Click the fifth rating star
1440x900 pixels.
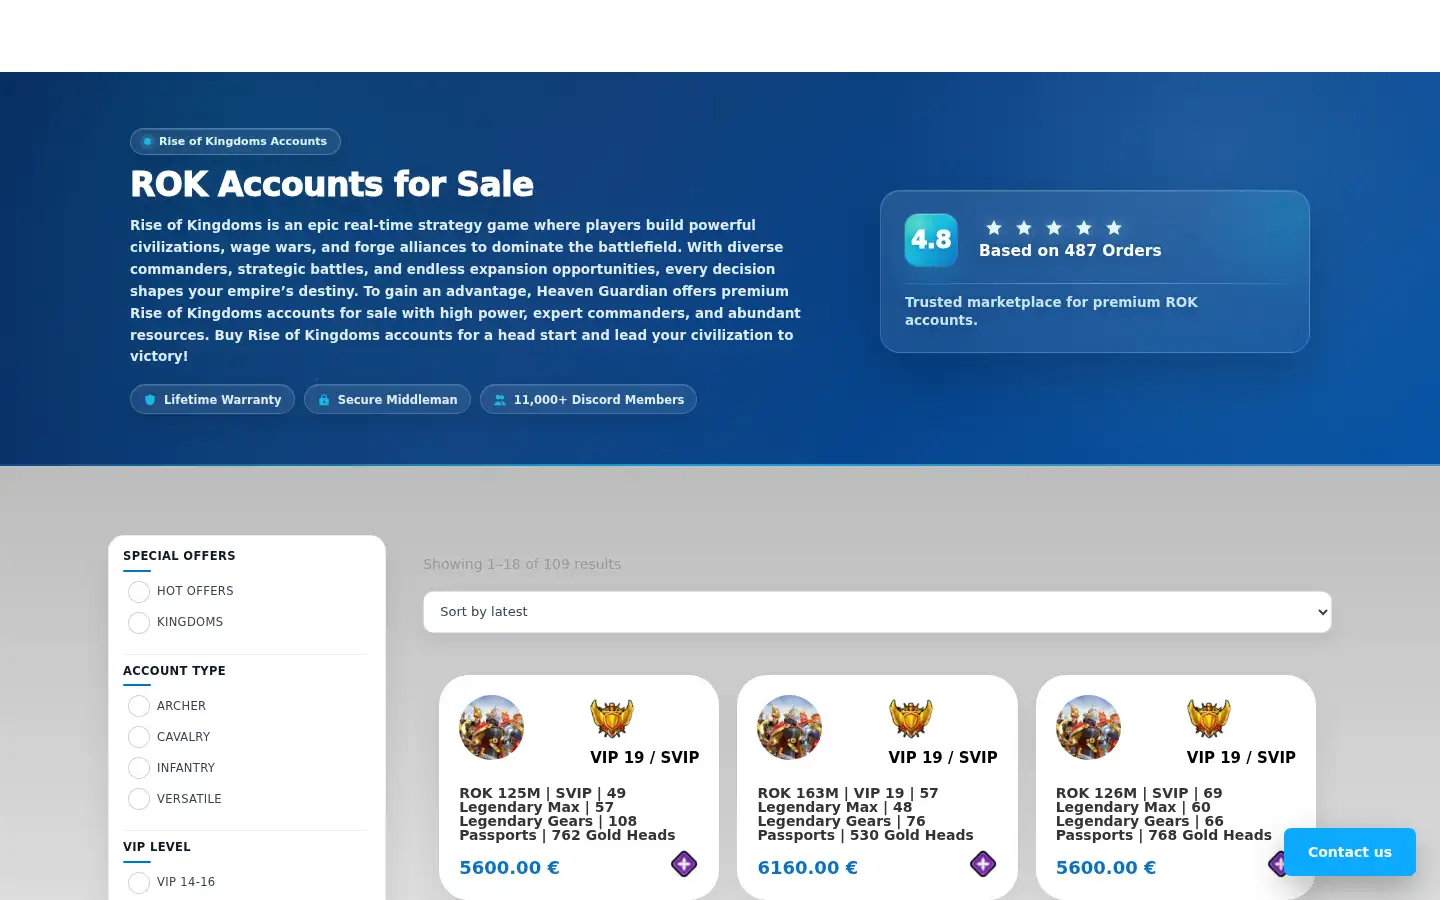click(1114, 228)
